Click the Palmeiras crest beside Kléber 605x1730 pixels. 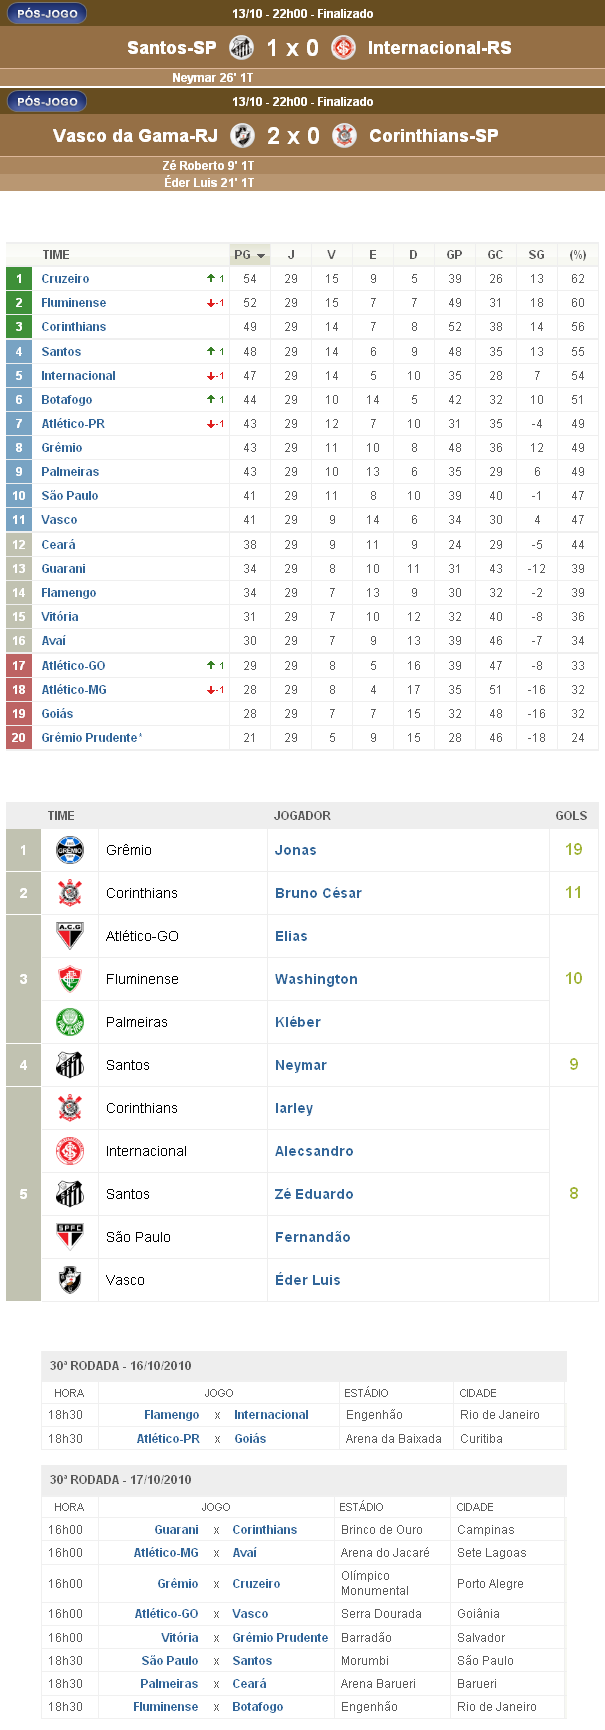pos(70,1022)
